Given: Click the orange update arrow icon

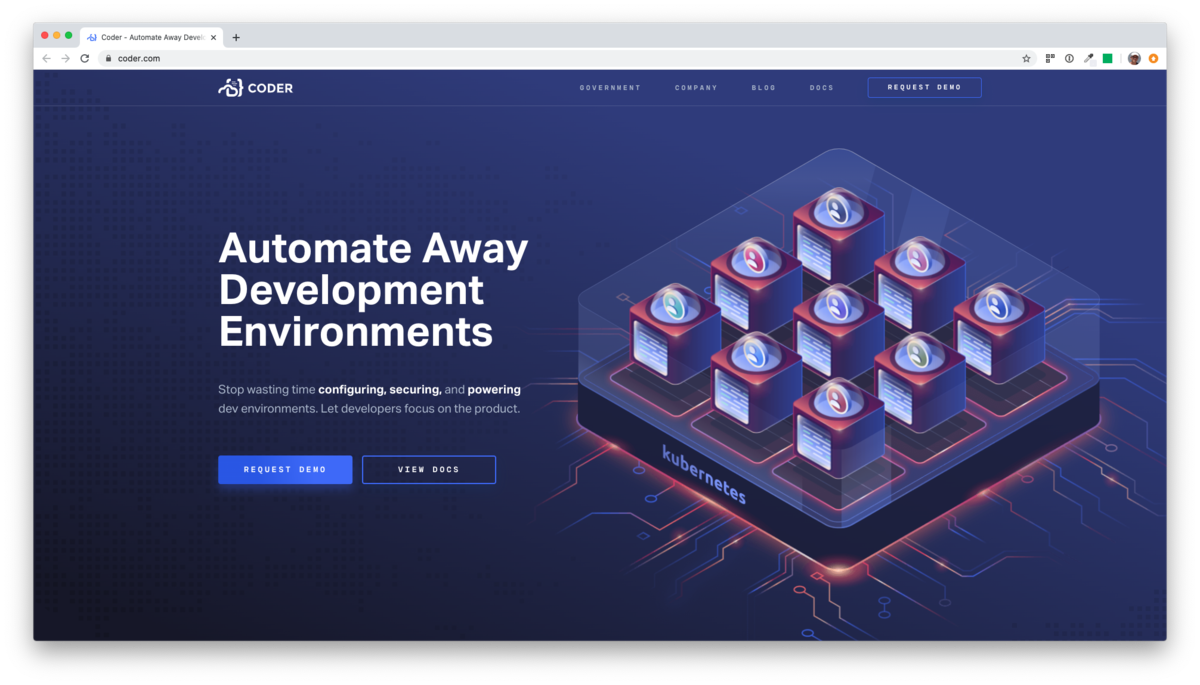Looking at the screenshot, I should (x=1153, y=59).
